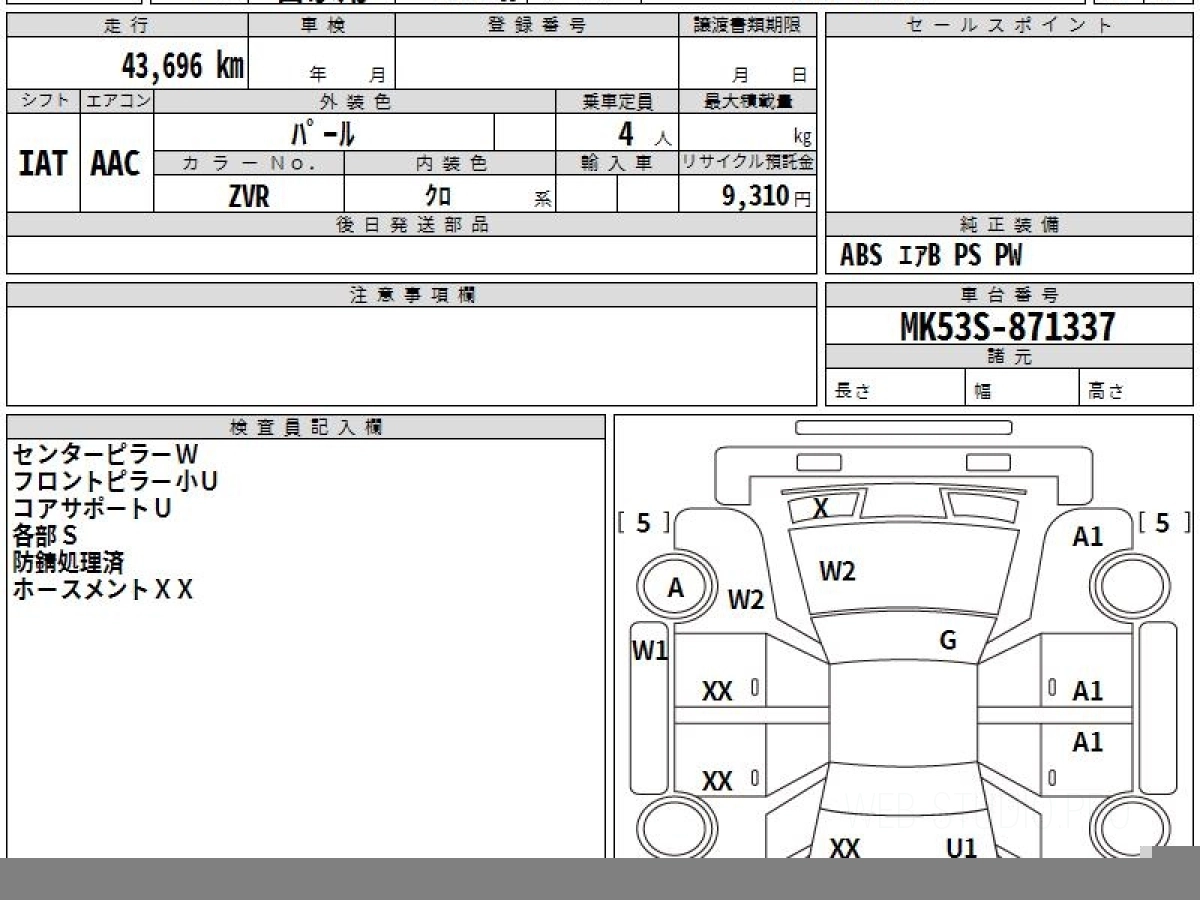This screenshot has width=1200, height=900.
Task: Select the W1 mark on left side panel
Action: coord(650,651)
